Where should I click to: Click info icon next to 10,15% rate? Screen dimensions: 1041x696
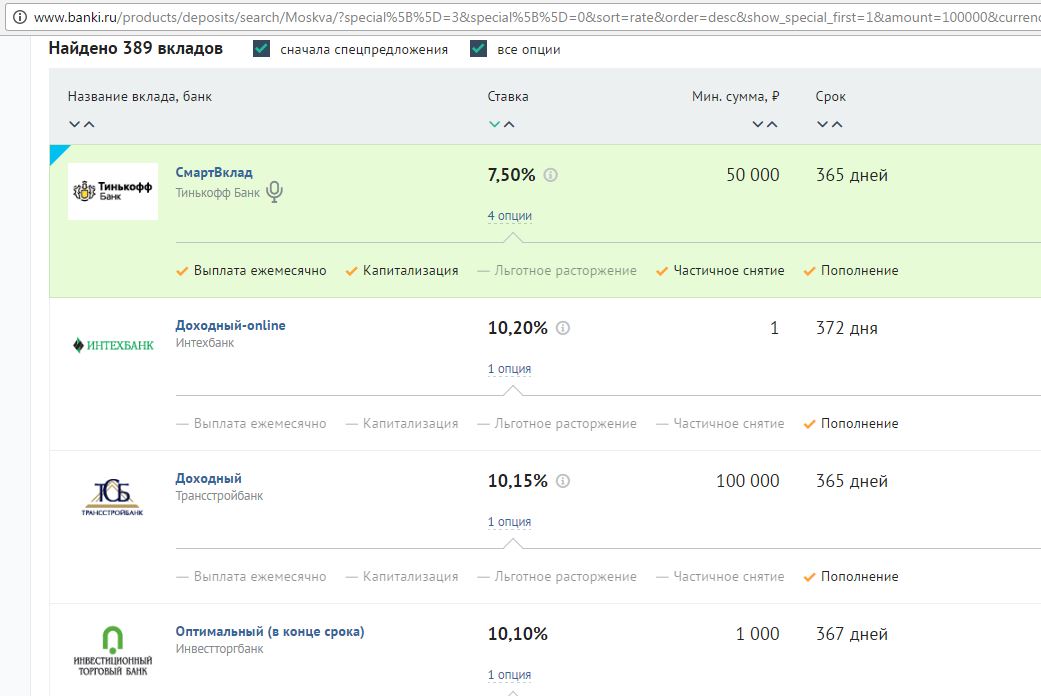pos(563,481)
